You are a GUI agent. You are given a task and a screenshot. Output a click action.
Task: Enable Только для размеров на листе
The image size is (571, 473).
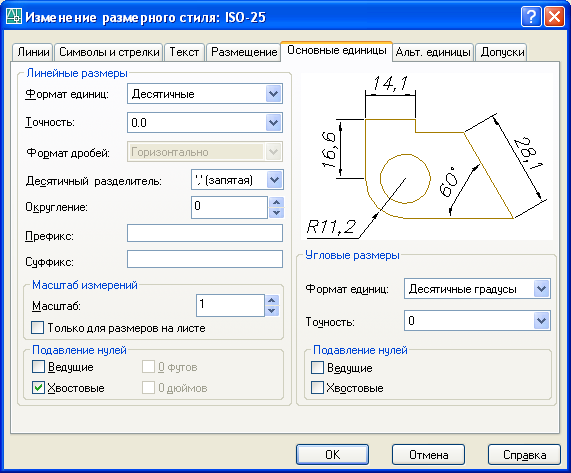[38, 328]
